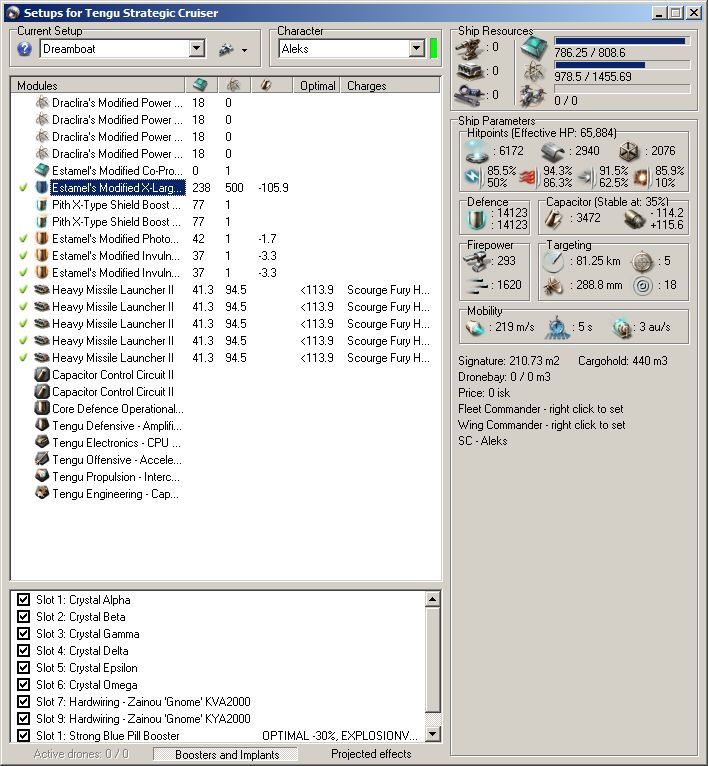The height and width of the screenshot is (766, 708).
Task: Click first Pith X-Type Shield Boost icon
Action: [42, 205]
